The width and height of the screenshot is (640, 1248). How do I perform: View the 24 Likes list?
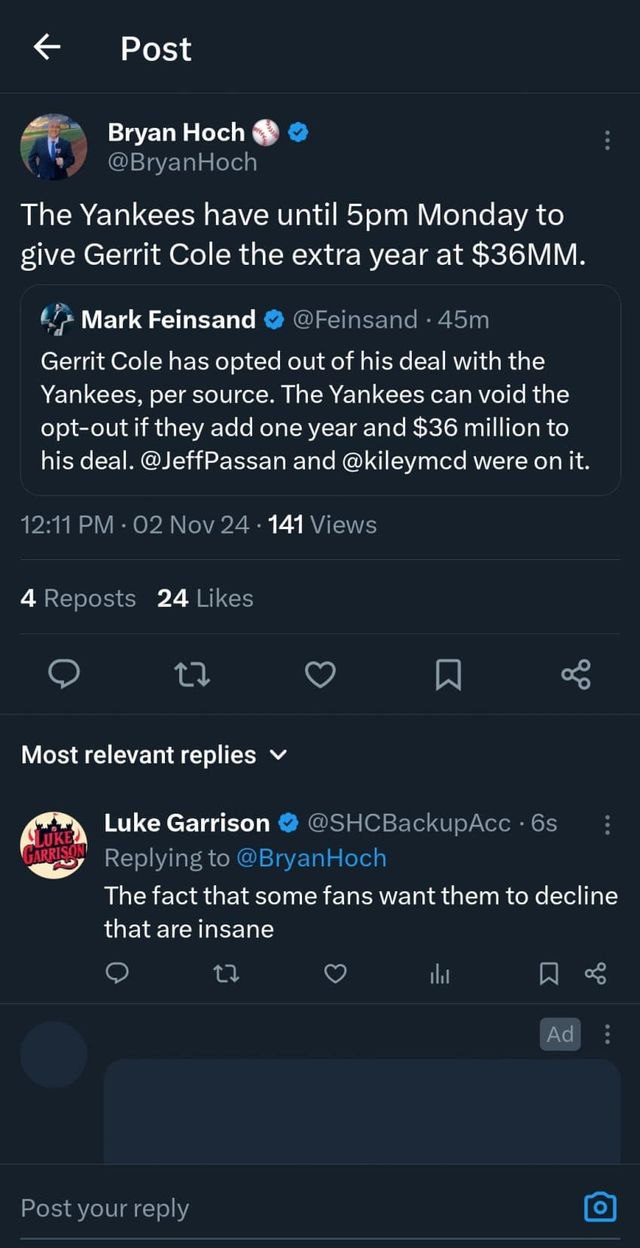(205, 598)
